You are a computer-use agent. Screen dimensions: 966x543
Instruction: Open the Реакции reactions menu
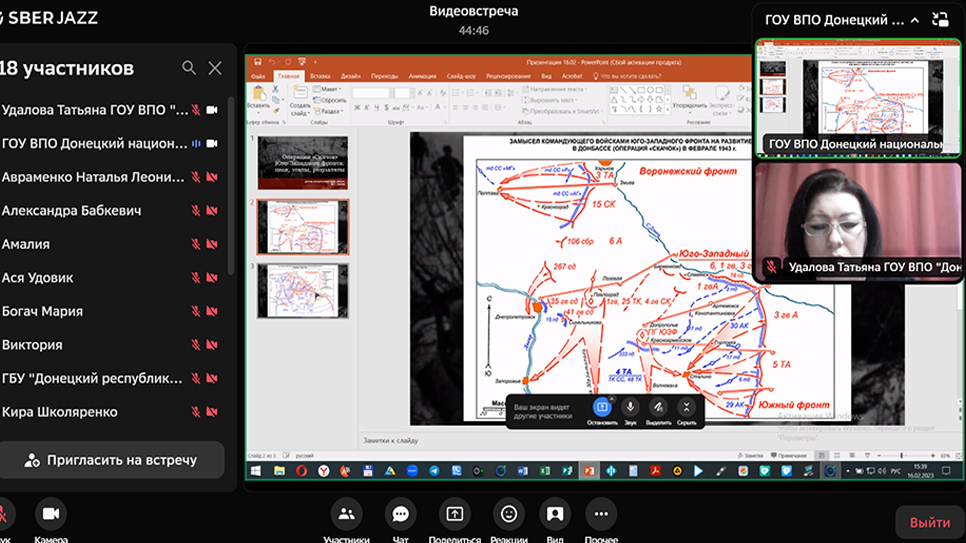[x=509, y=514]
